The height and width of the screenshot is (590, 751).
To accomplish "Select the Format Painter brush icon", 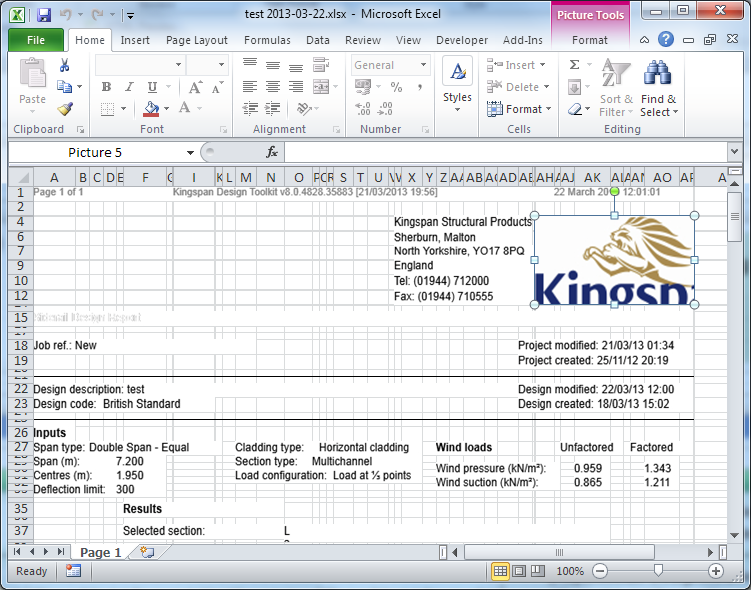I will (x=65, y=109).
